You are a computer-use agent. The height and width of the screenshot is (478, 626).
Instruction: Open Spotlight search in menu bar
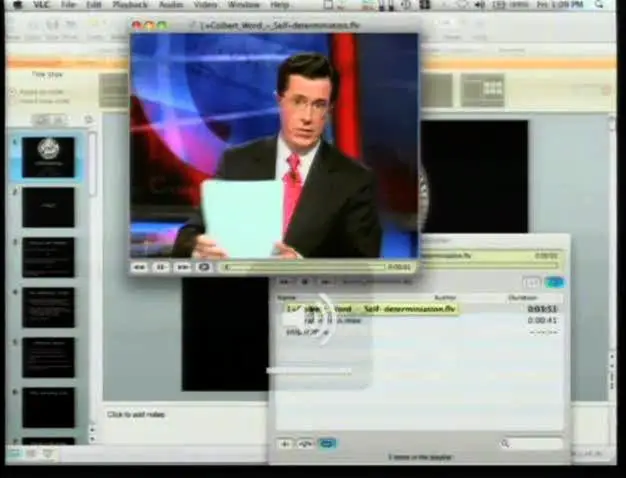point(598,4)
